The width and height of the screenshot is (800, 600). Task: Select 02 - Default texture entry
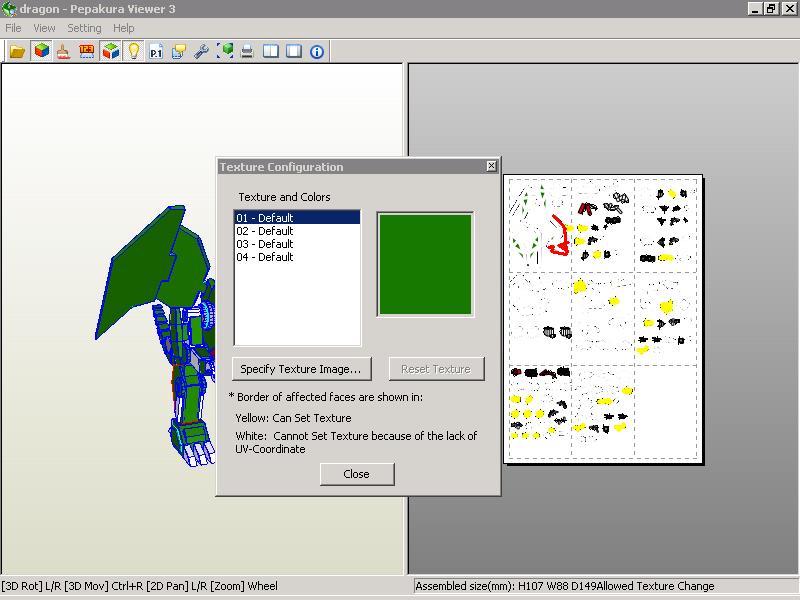coord(264,230)
